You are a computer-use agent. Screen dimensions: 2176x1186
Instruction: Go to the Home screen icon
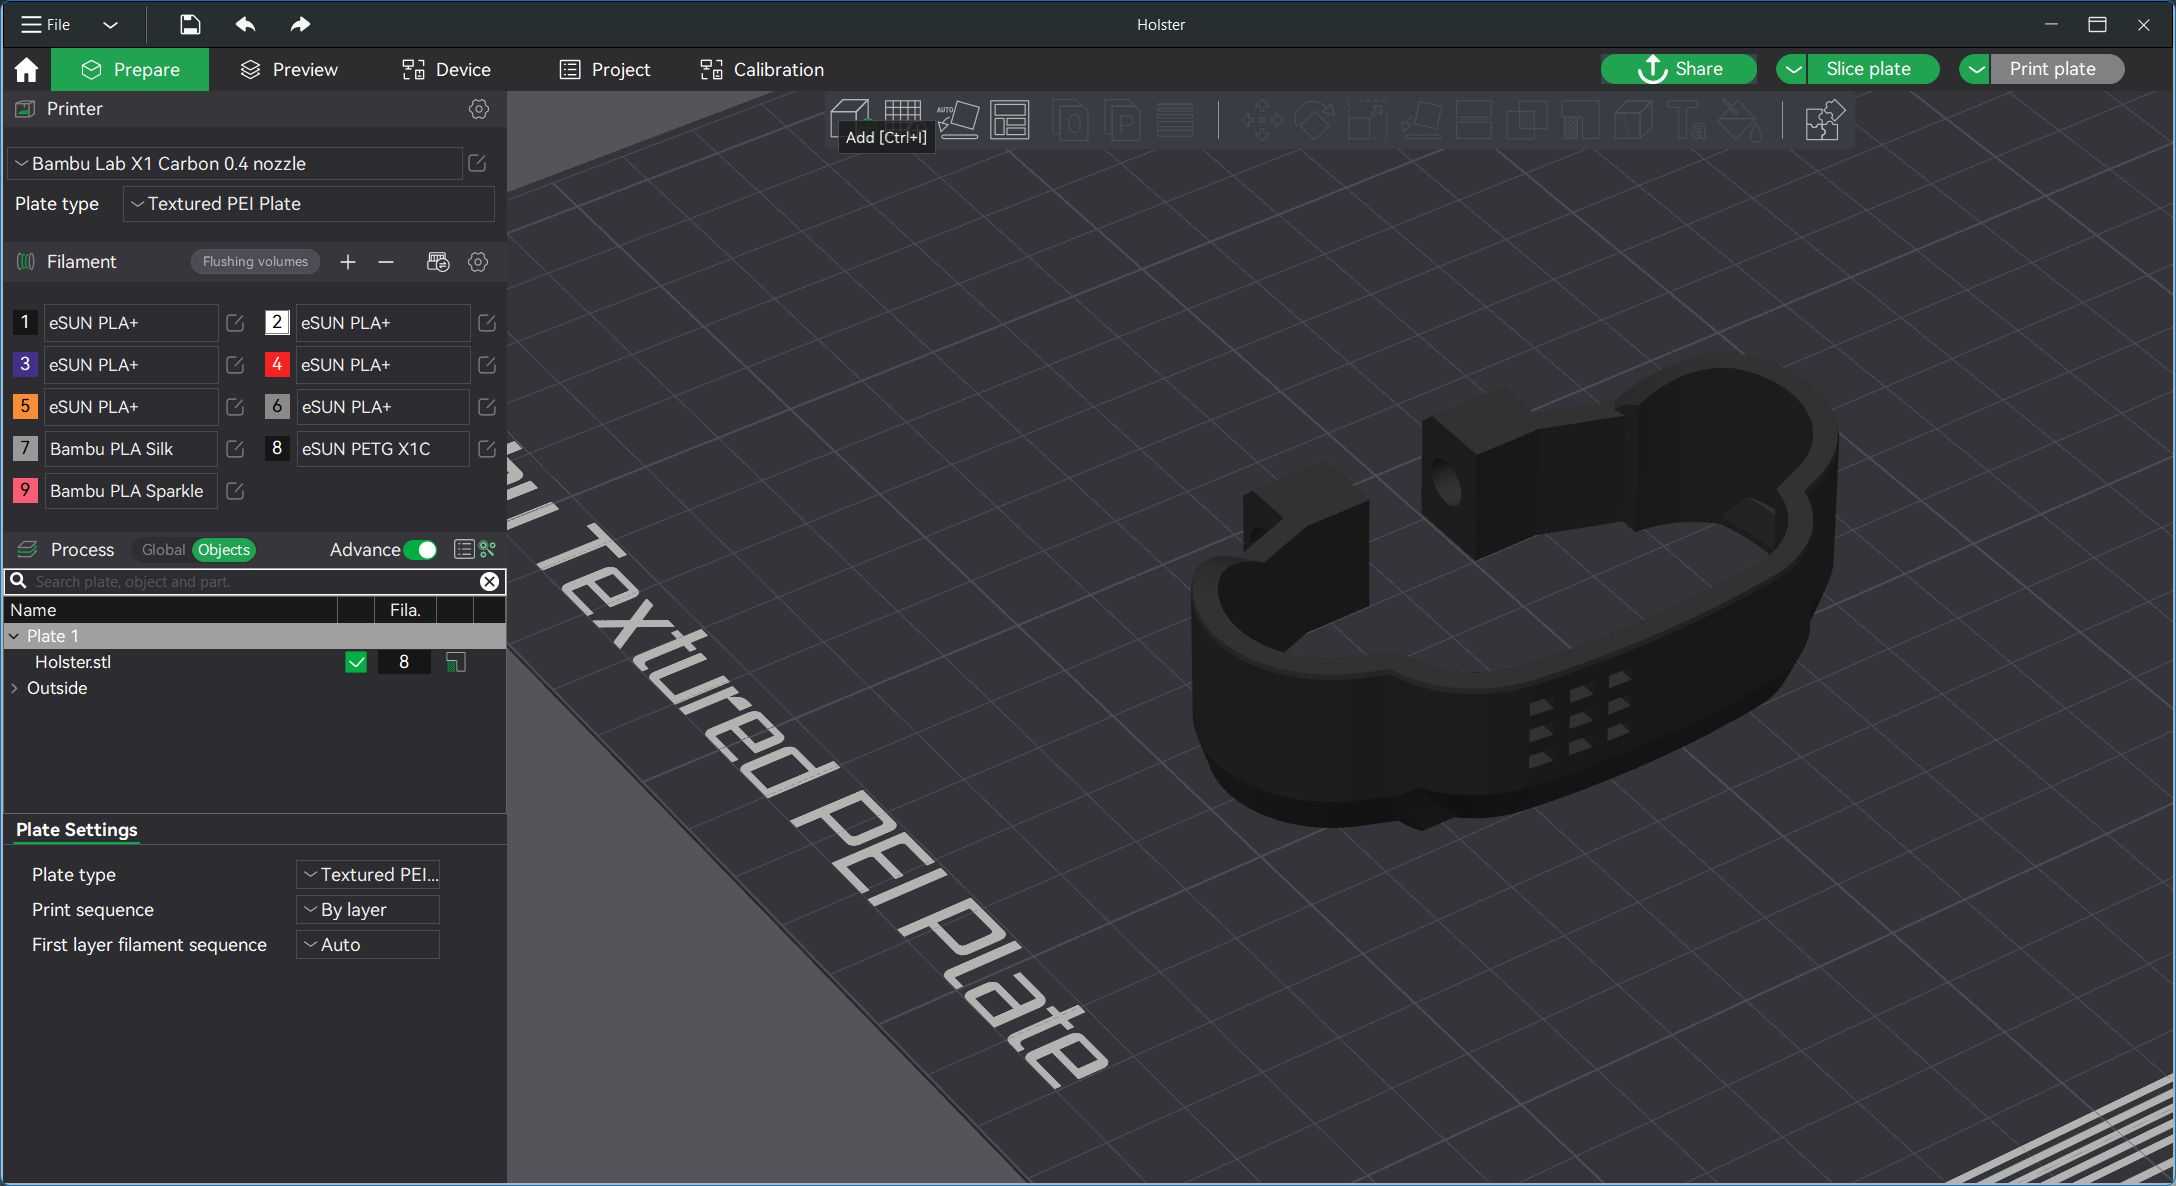pos(26,69)
